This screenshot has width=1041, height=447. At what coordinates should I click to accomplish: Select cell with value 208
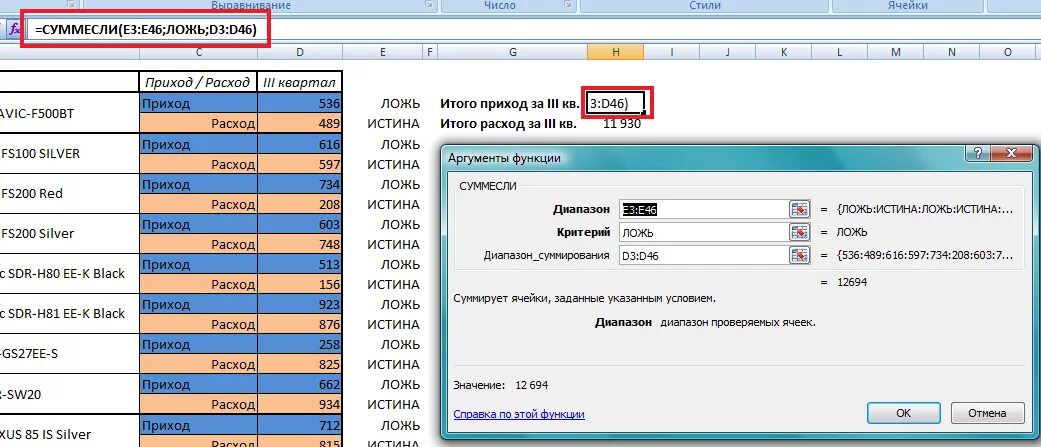tap(299, 203)
